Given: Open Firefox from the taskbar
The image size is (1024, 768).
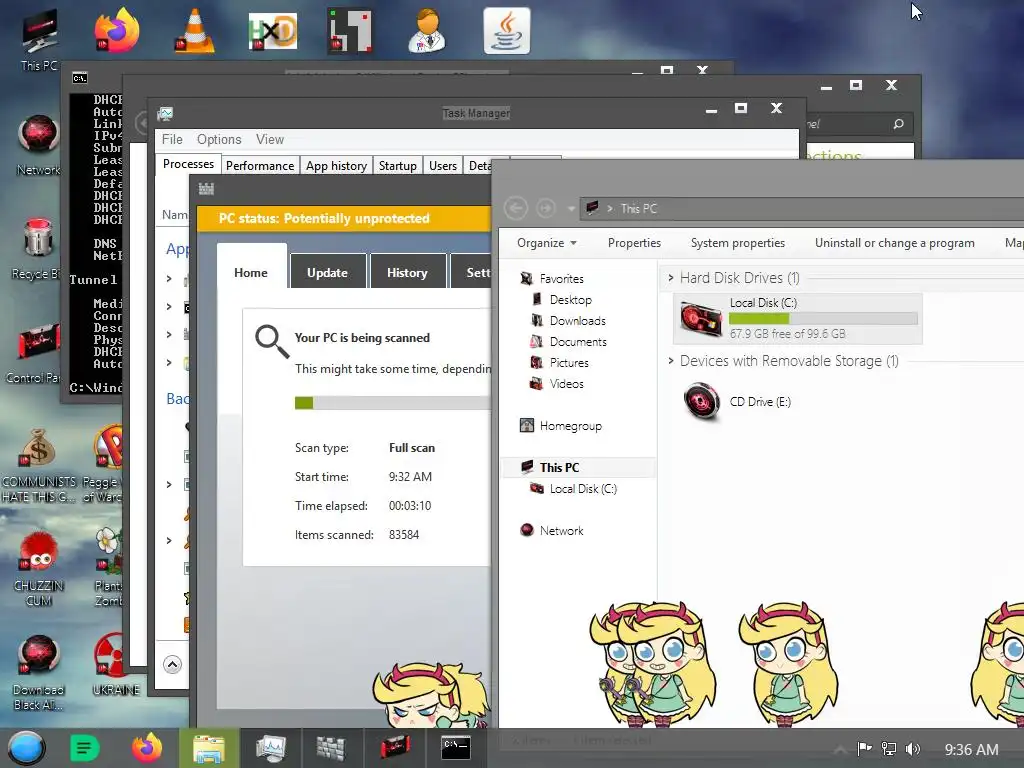Looking at the screenshot, I should pos(147,748).
